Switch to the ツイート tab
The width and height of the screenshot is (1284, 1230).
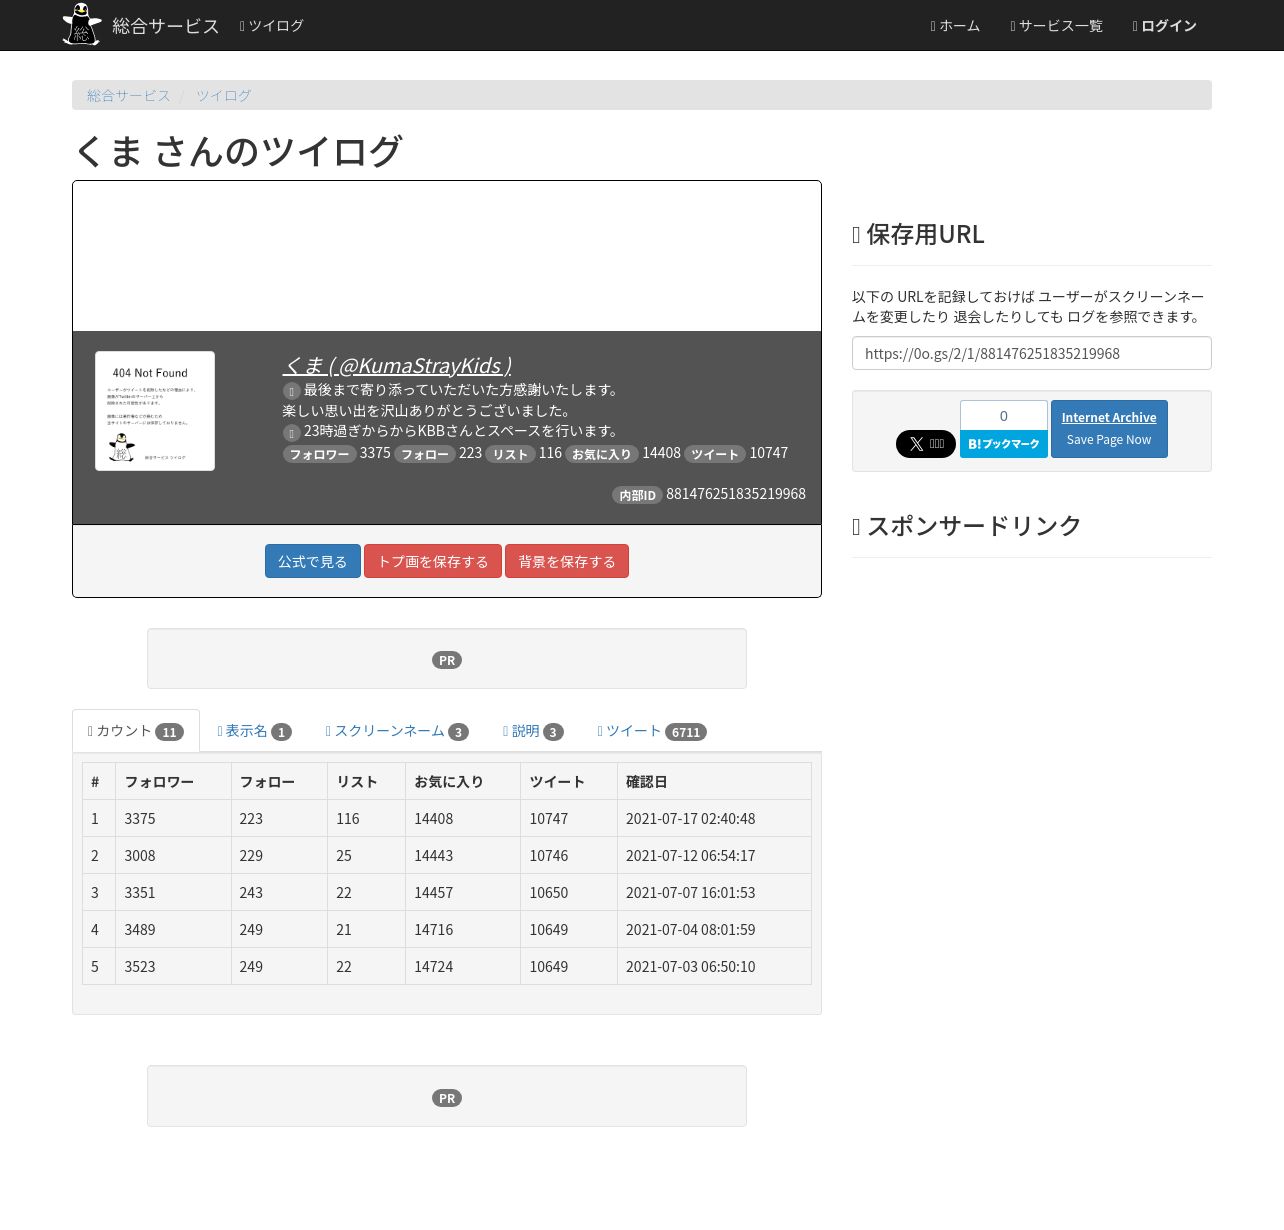coord(652,731)
